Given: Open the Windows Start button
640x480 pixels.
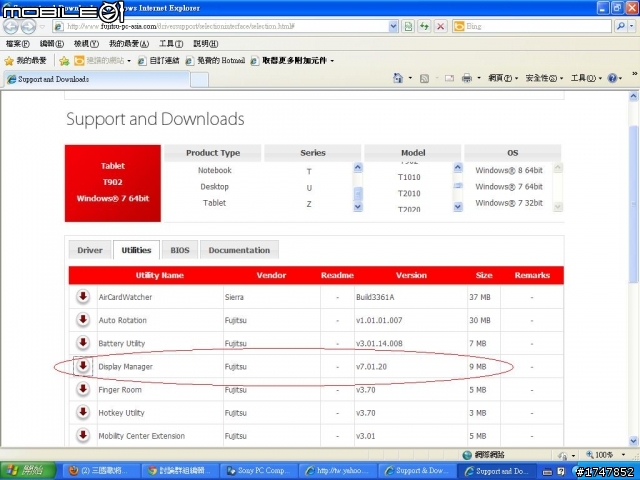Looking at the screenshot, I should coord(27,471).
